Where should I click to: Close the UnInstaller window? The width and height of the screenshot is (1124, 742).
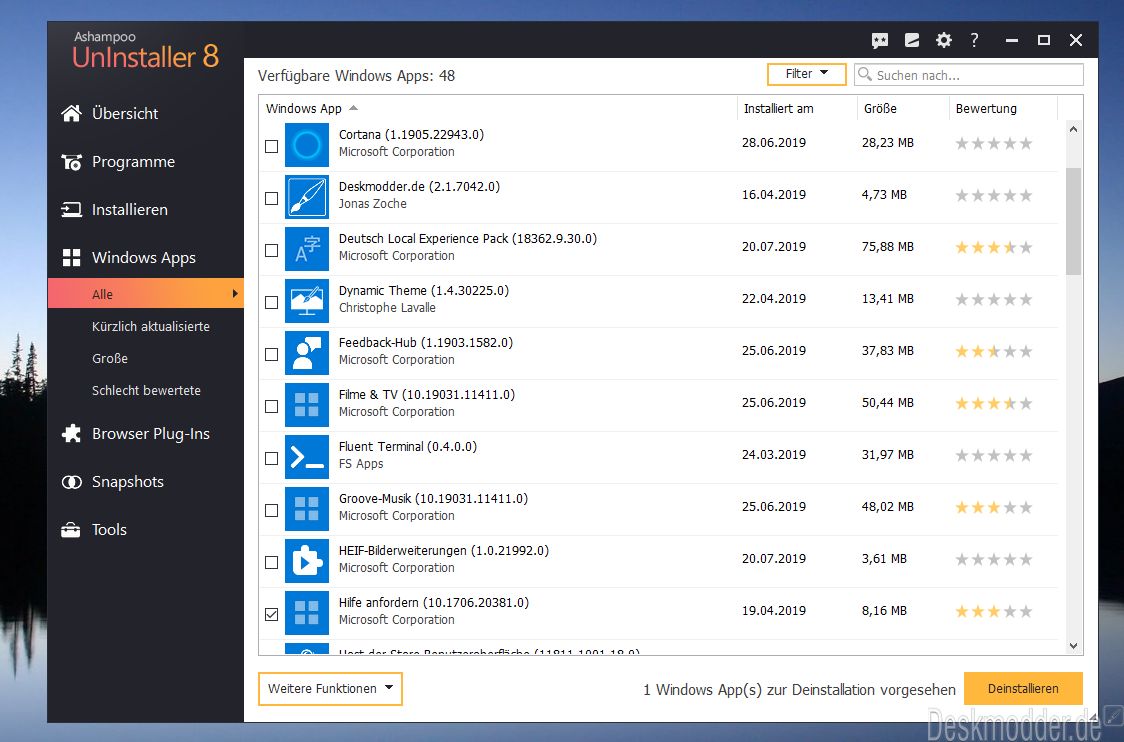(x=1075, y=40)
